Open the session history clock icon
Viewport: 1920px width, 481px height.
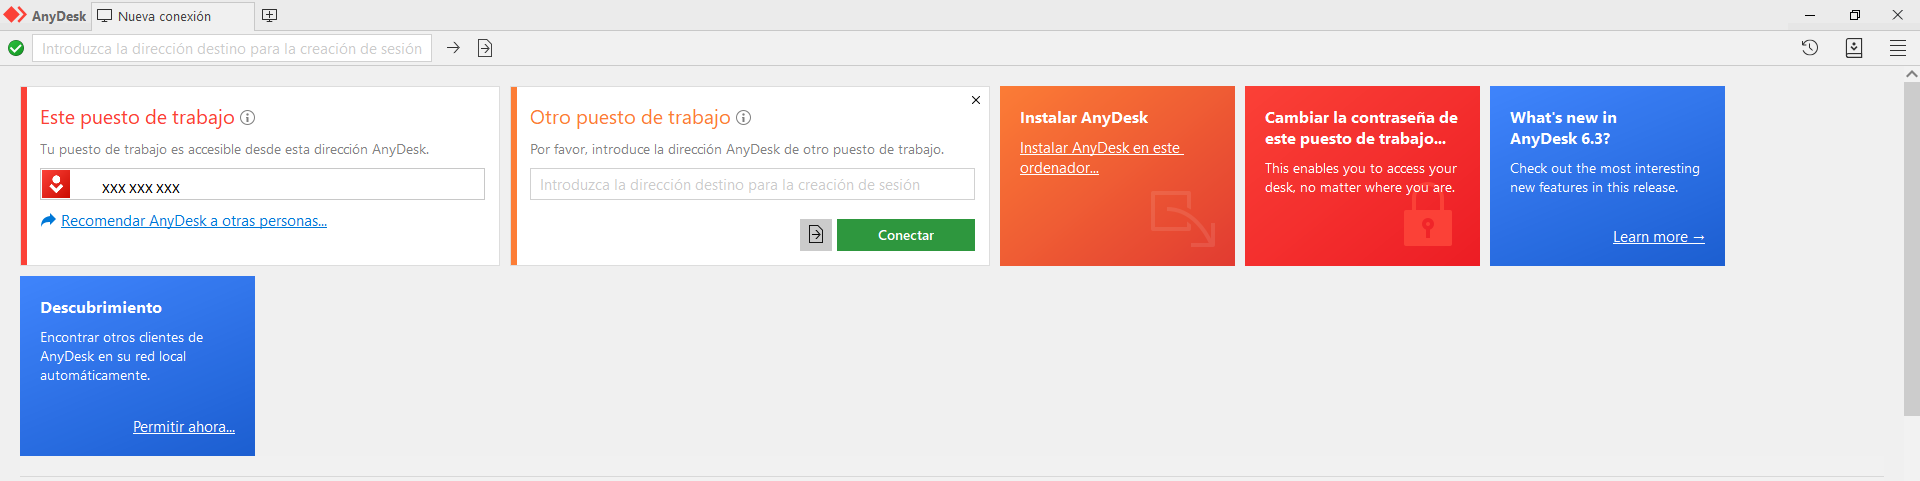click(1809, 48)
